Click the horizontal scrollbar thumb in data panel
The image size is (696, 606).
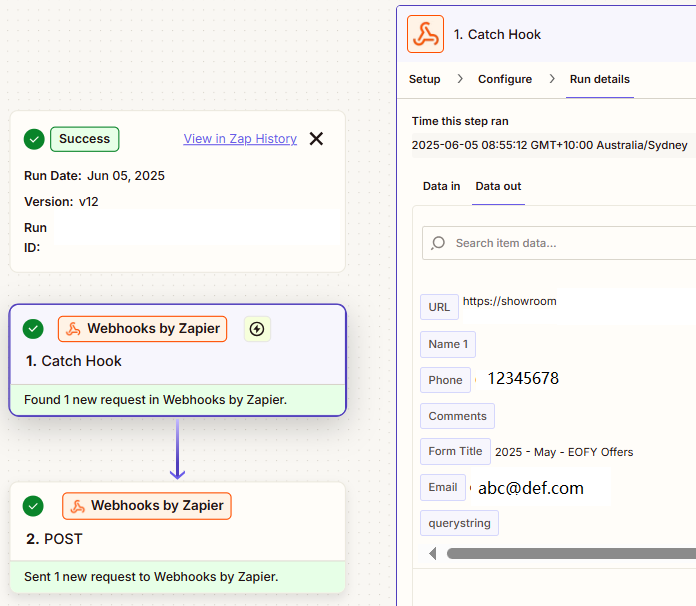coord(571,554)
